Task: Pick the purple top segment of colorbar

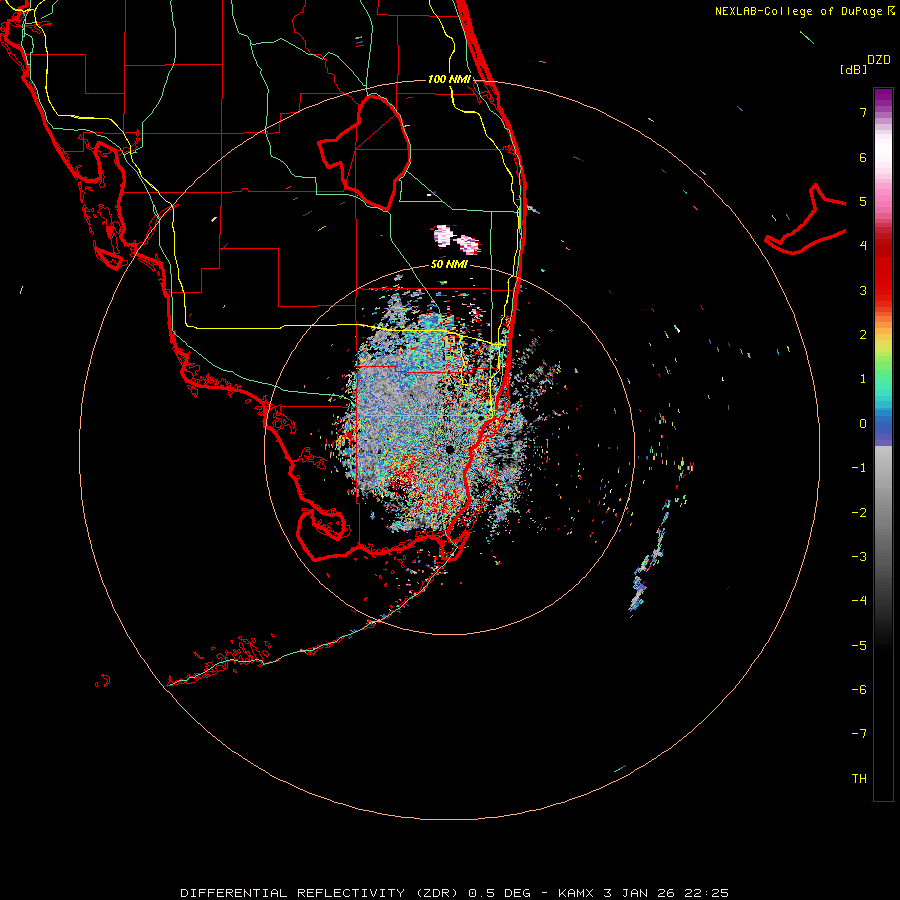Action: point(883,99)
